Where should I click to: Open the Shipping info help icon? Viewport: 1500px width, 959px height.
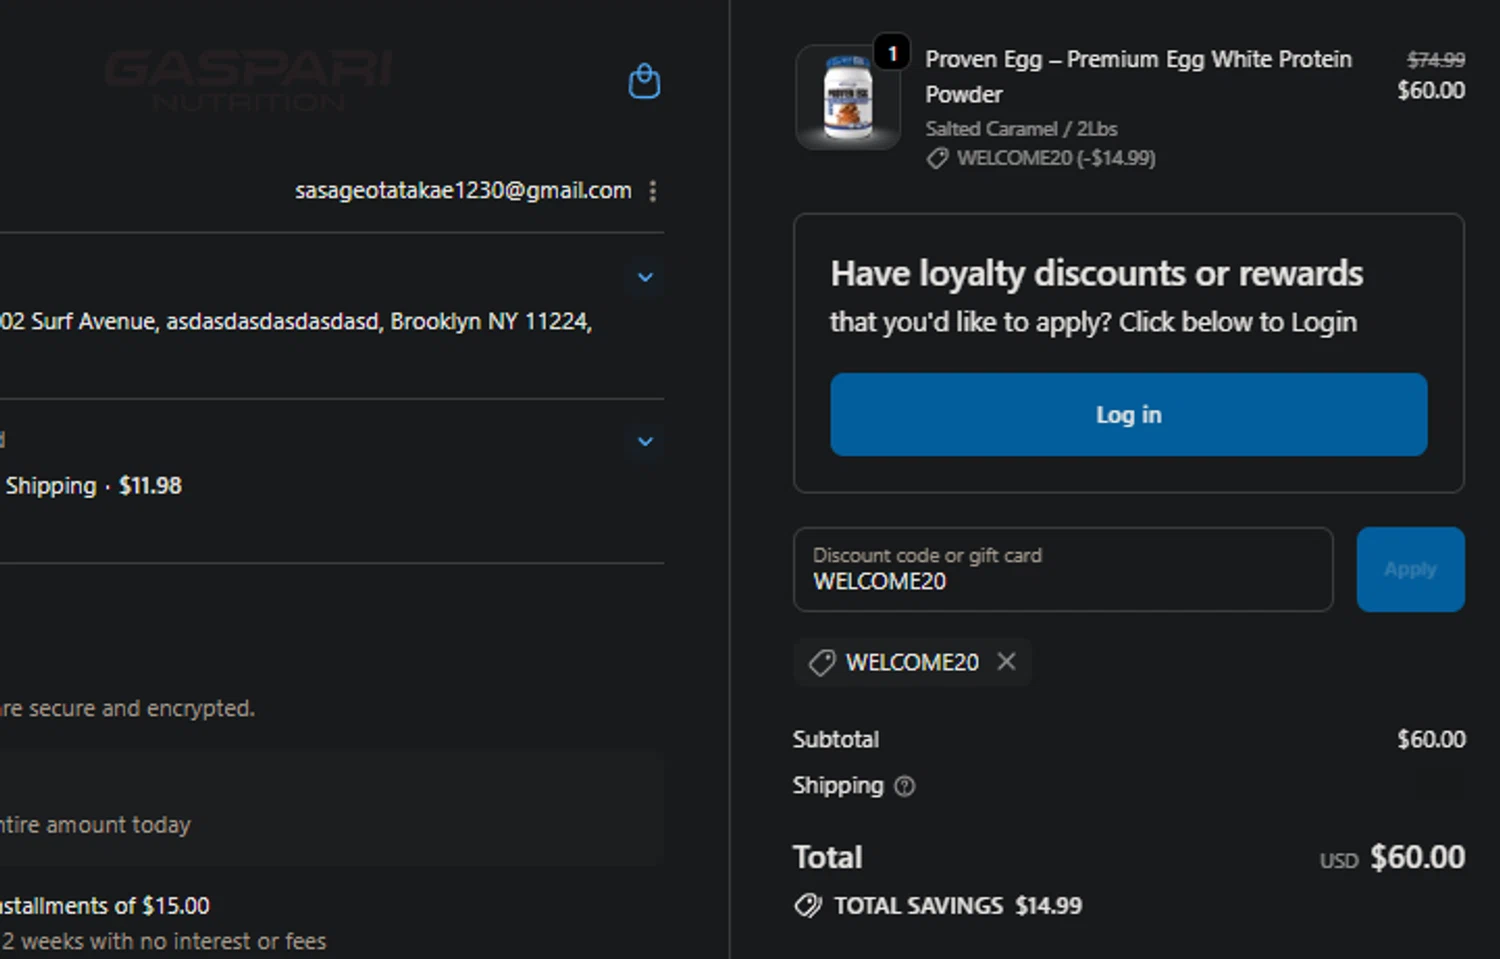click(904, 786)
